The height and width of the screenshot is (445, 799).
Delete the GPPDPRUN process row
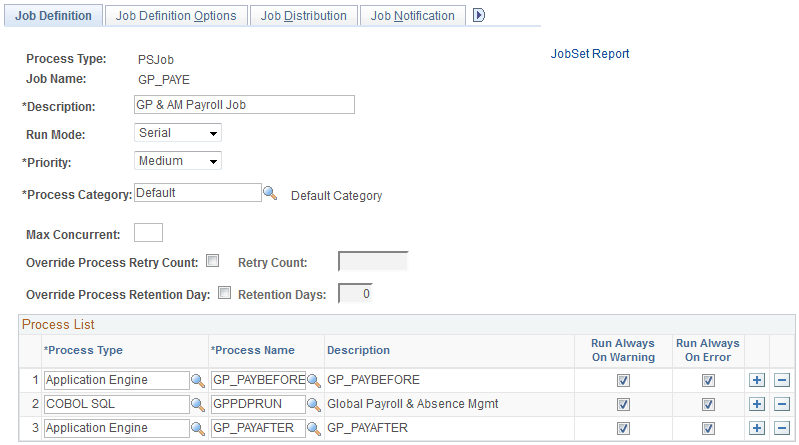click(x=782, y=404)
